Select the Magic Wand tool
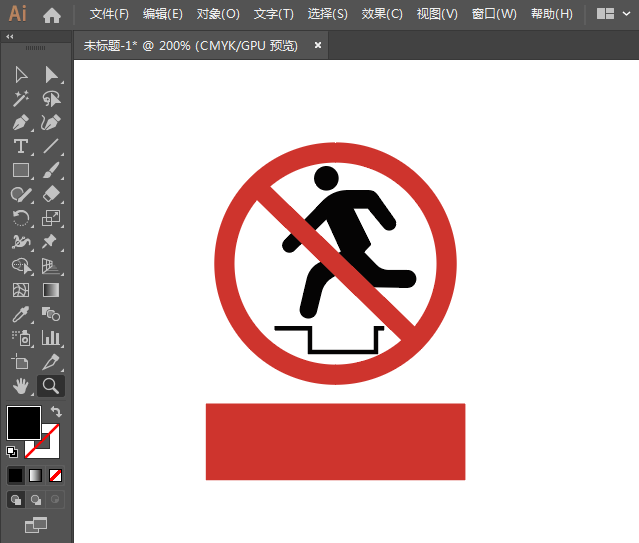 tap(21, 99)
